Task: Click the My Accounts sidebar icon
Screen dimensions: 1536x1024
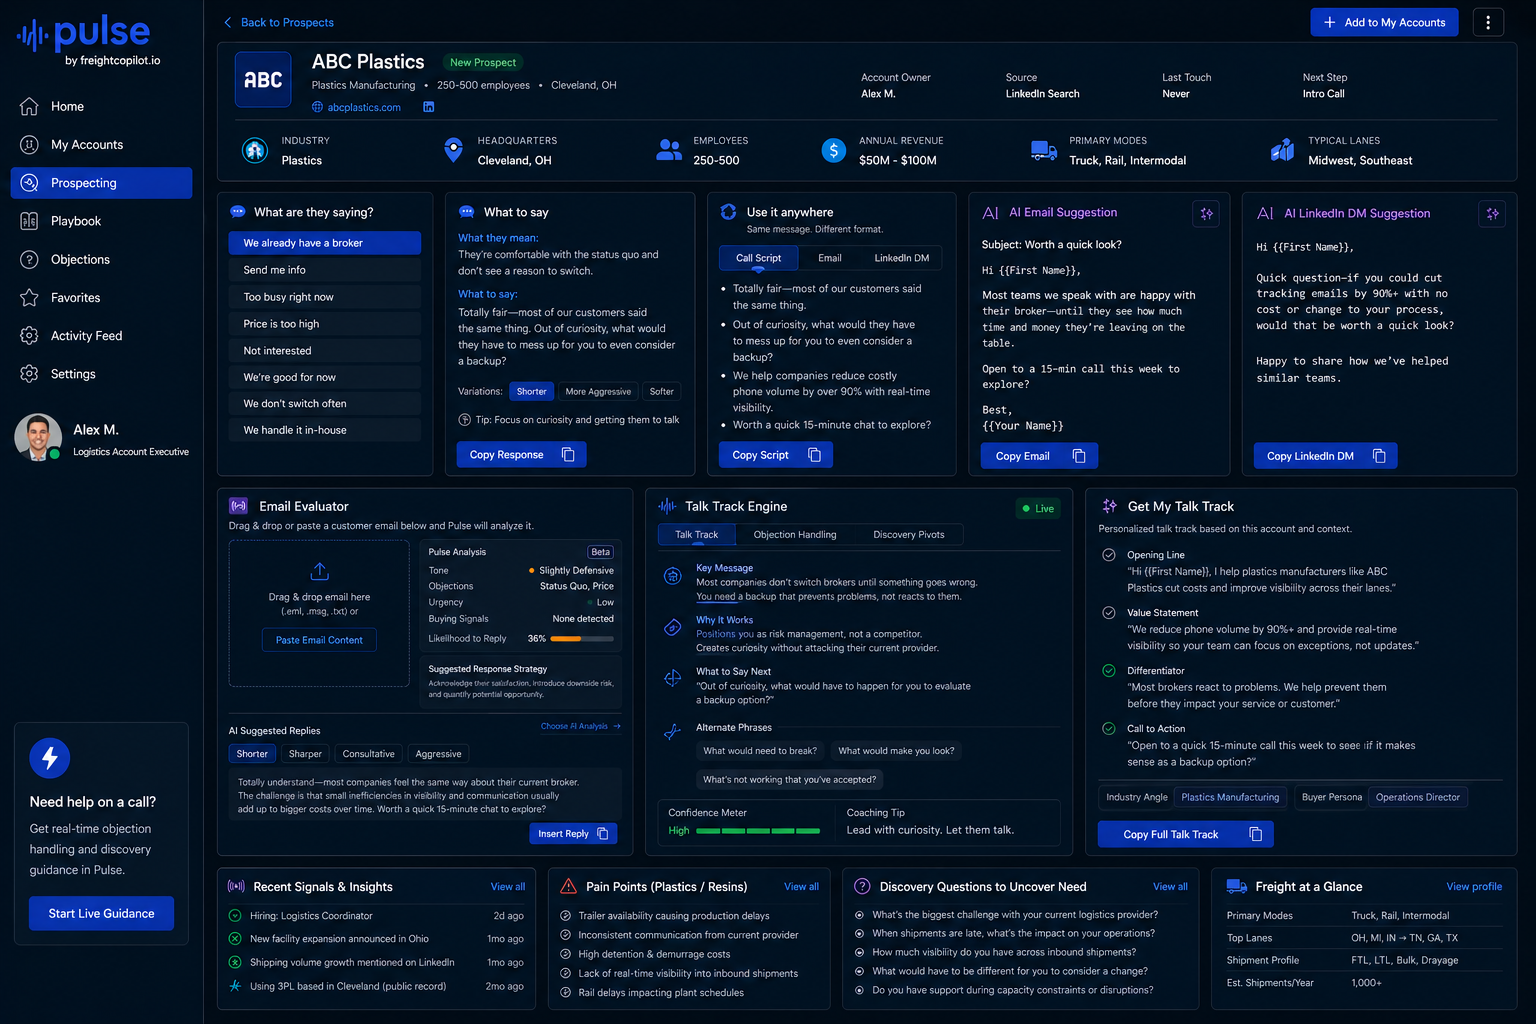Action: 29,145
